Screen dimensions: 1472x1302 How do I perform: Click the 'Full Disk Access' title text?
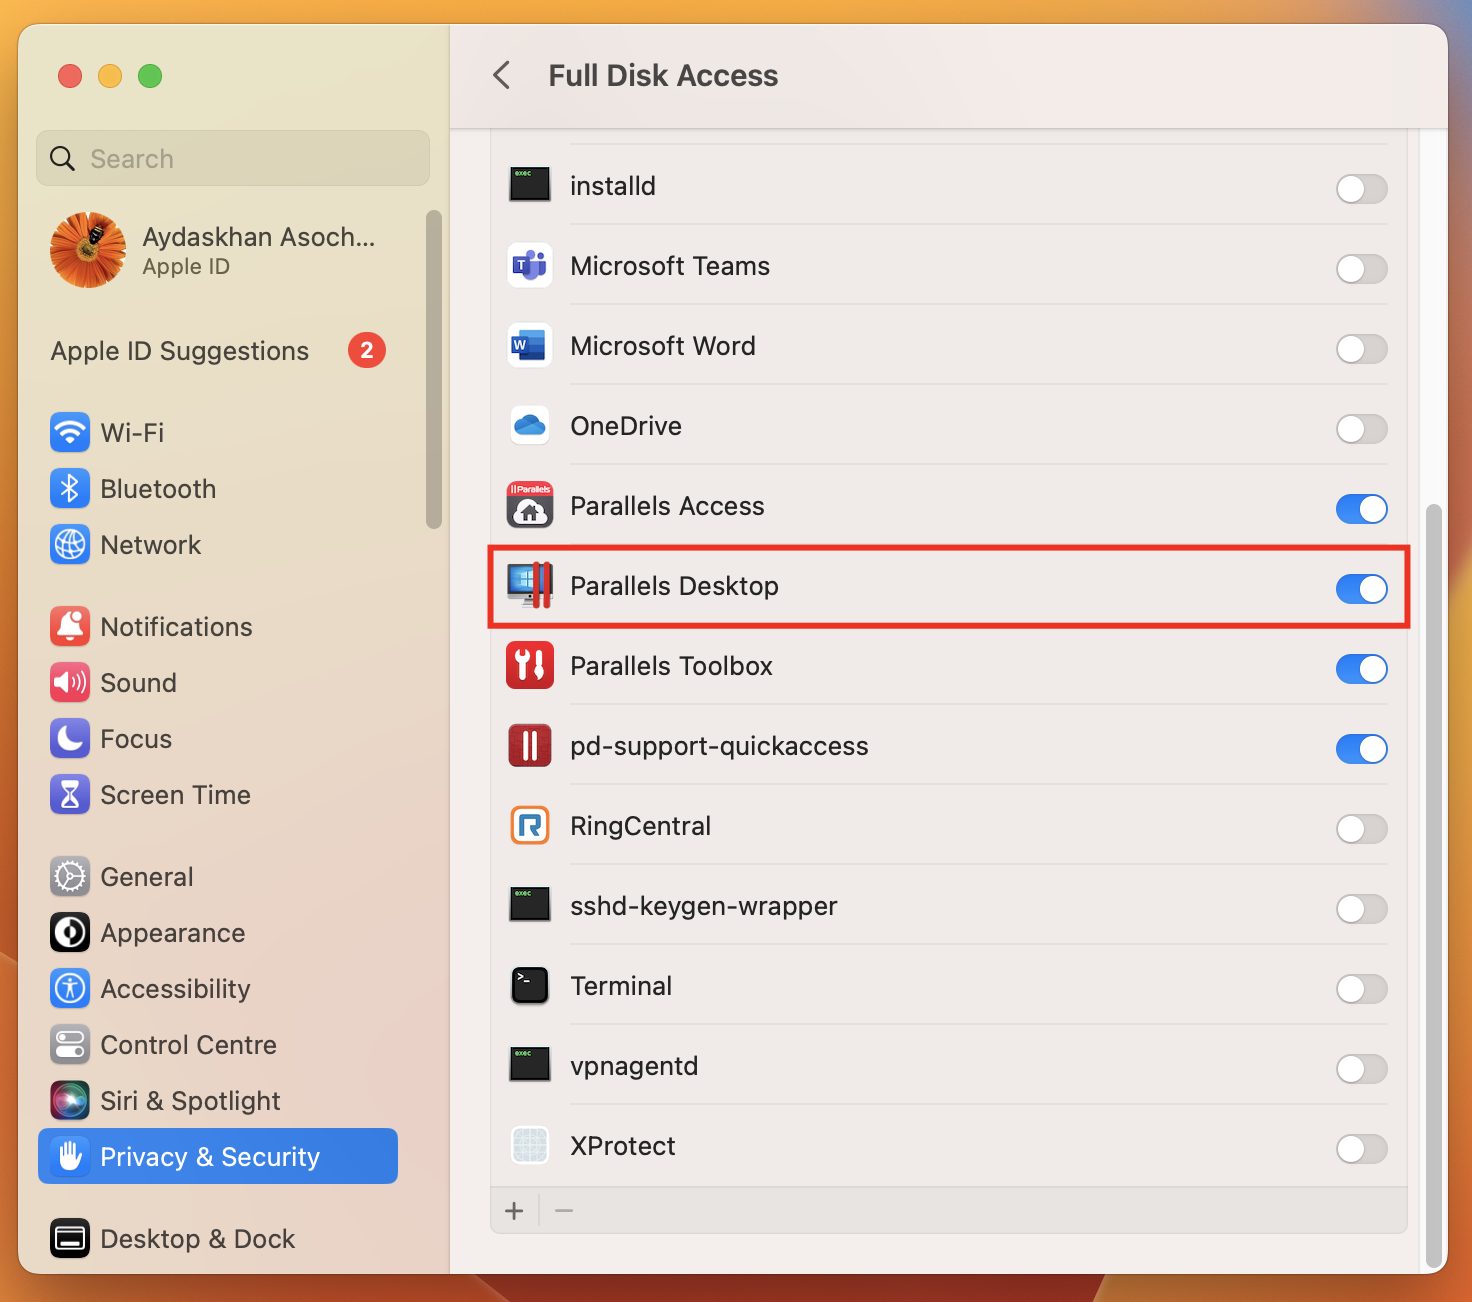tap(663, 75)
